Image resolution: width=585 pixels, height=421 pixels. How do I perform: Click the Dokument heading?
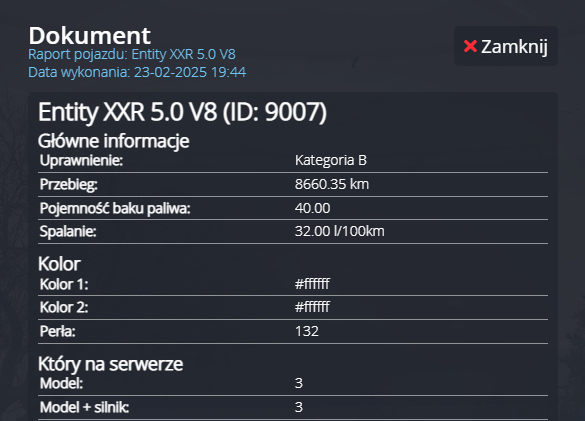tap(90, 36)
